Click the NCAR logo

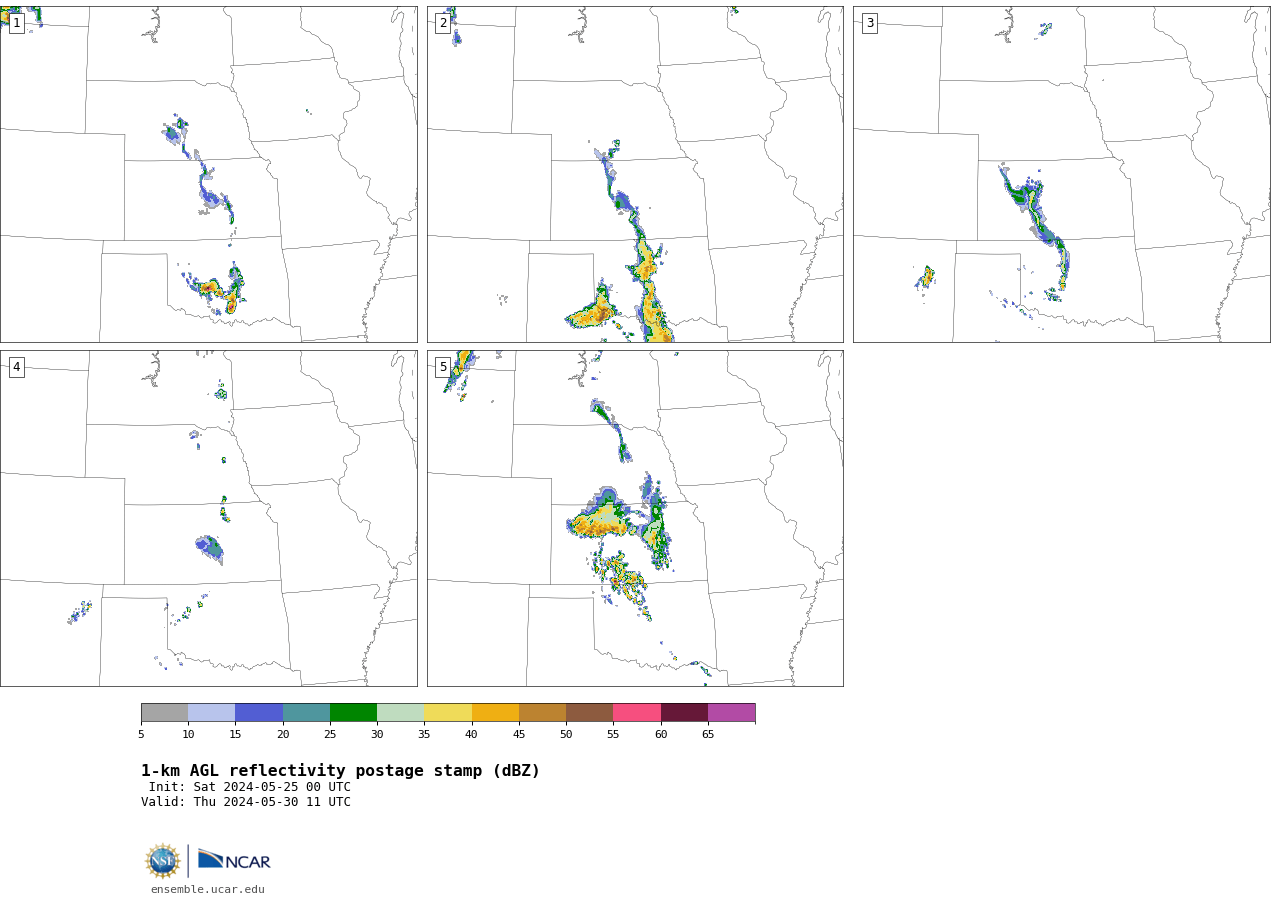(x=234, y=860)
